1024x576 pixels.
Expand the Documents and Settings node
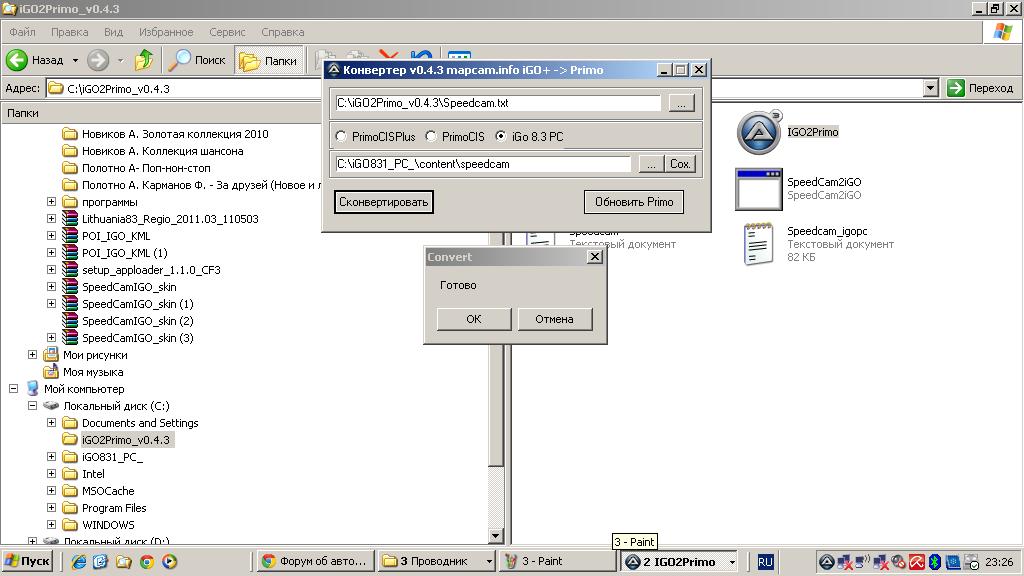(52, 423)
